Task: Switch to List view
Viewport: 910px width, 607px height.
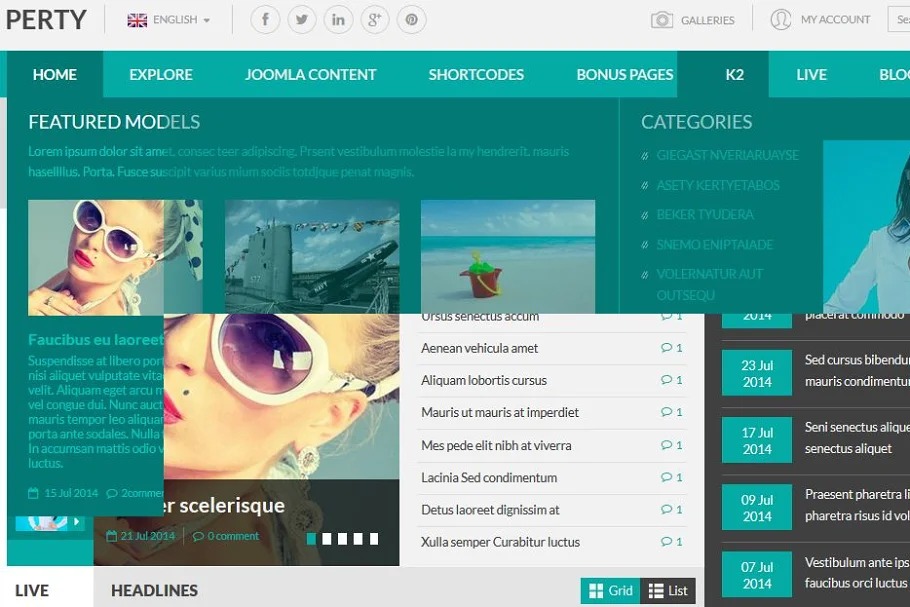Action: coord(668,591)
